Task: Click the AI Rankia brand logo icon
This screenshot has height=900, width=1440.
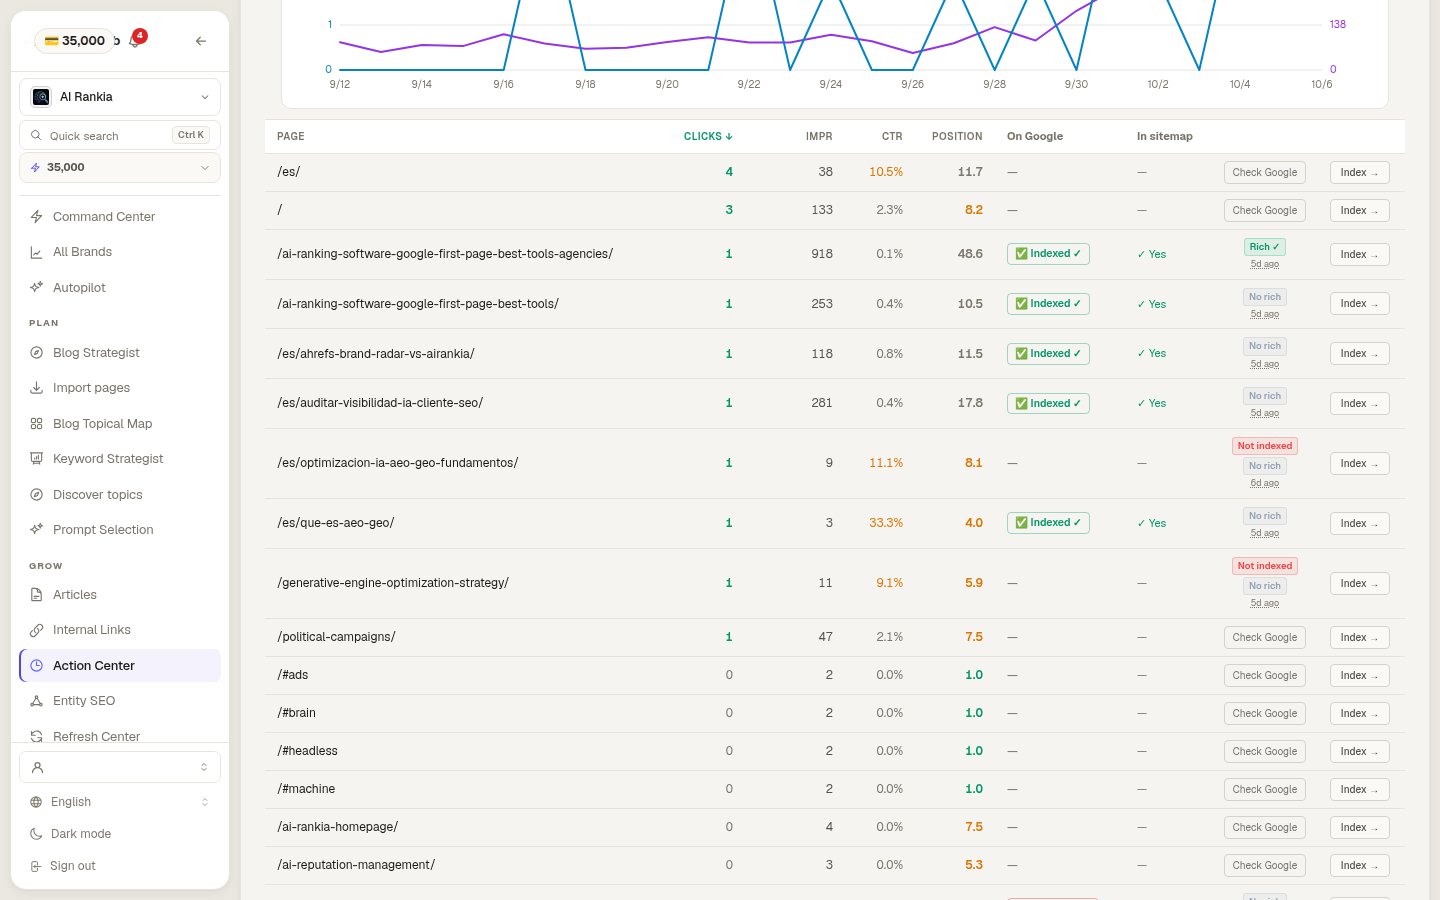Action: pos(41,97)
